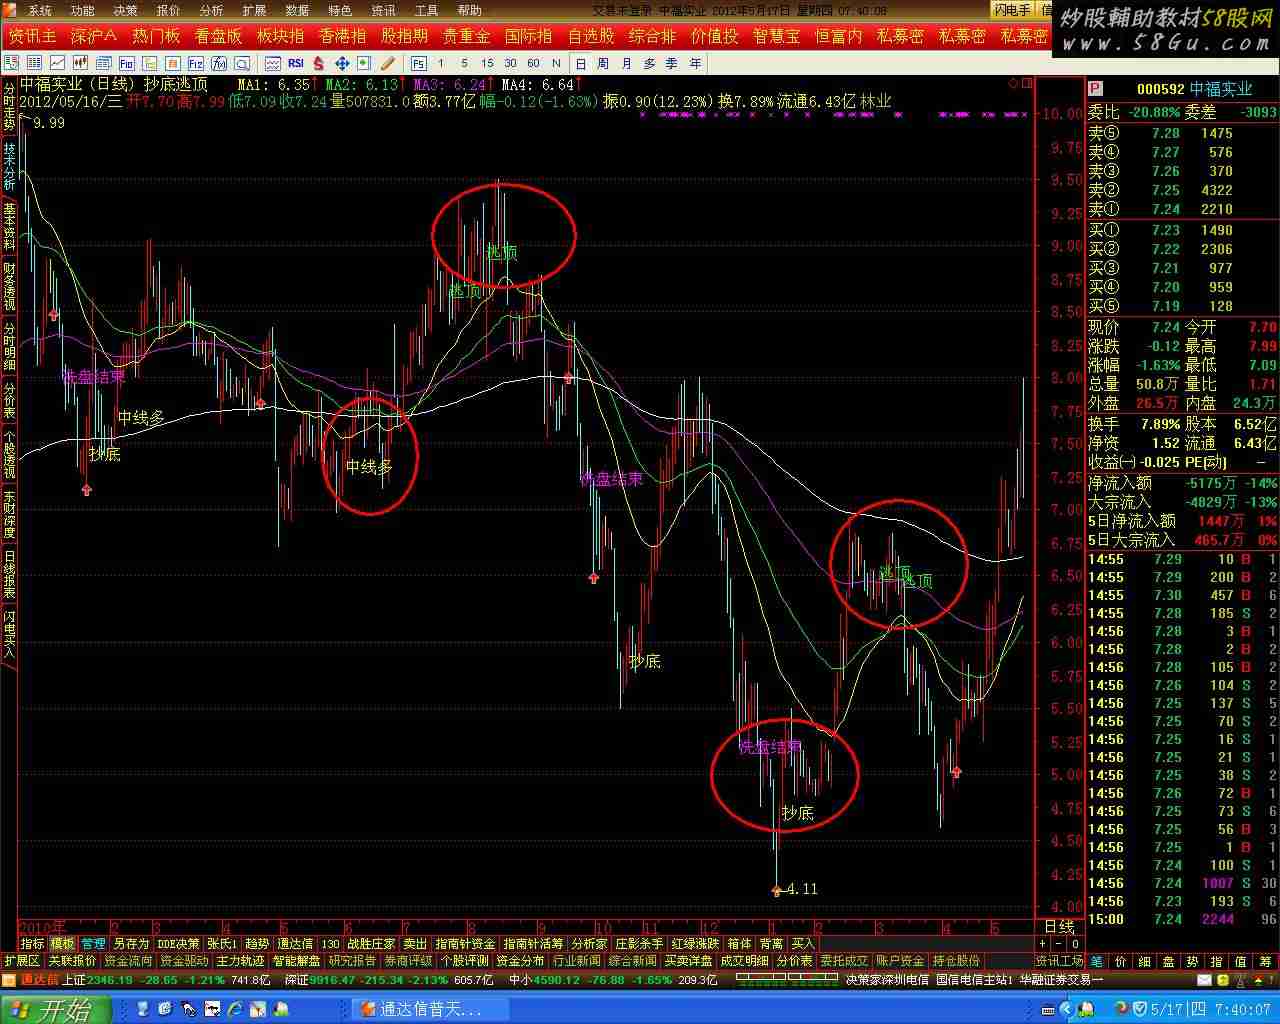Select the 周 weekly period
The height and width of the screenshot is (1024, 1280).
[x=603, y=63]
